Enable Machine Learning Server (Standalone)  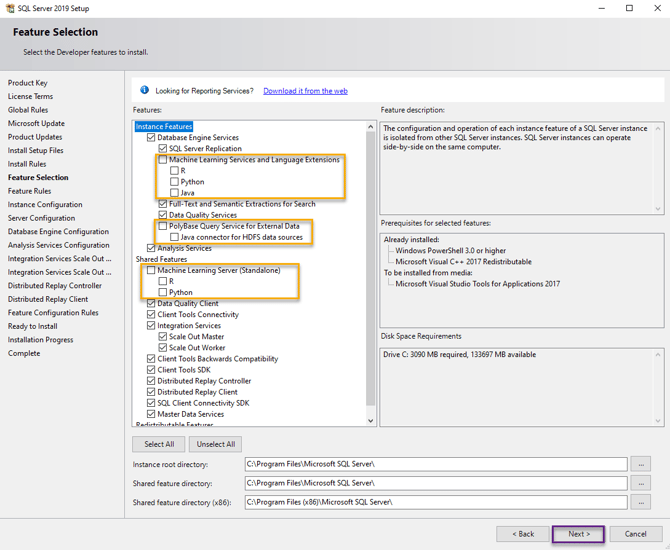pos(151,271)
